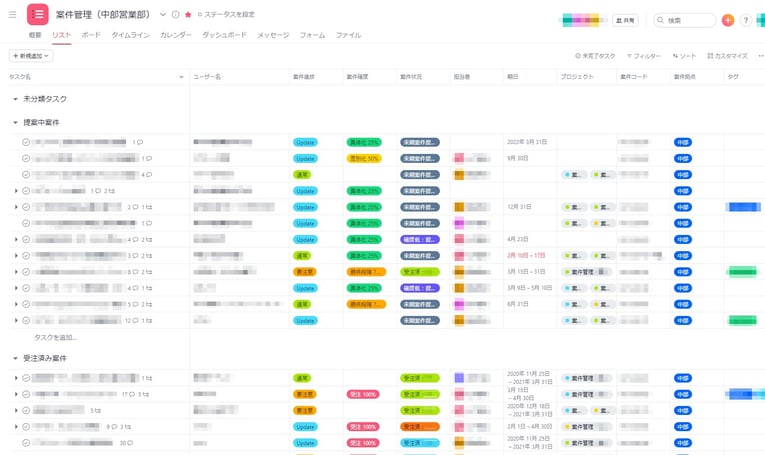Click the yellow 50% pill in 9月30日 row

tap(364, 158)
